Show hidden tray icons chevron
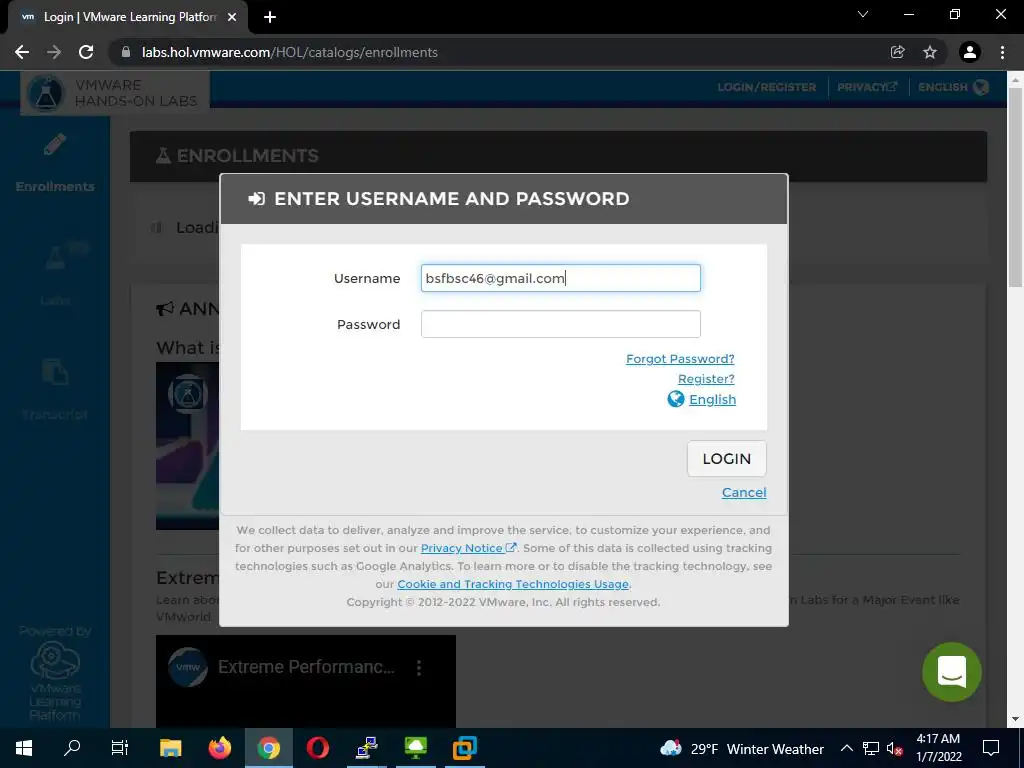1024x768 pixels. click(x=846, y=748)
